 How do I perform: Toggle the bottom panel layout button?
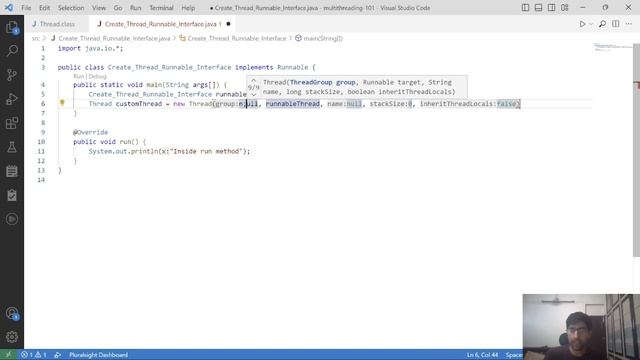click(538, 8)
